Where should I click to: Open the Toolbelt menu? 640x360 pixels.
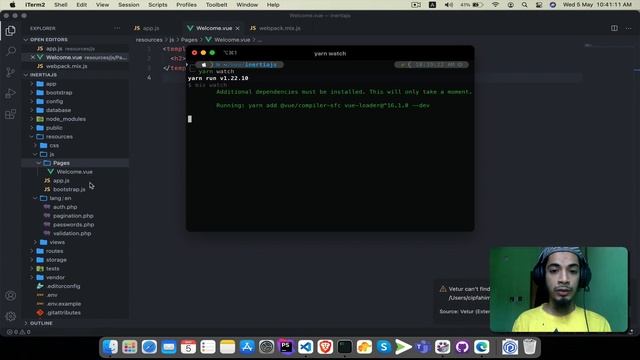(216, 5)
